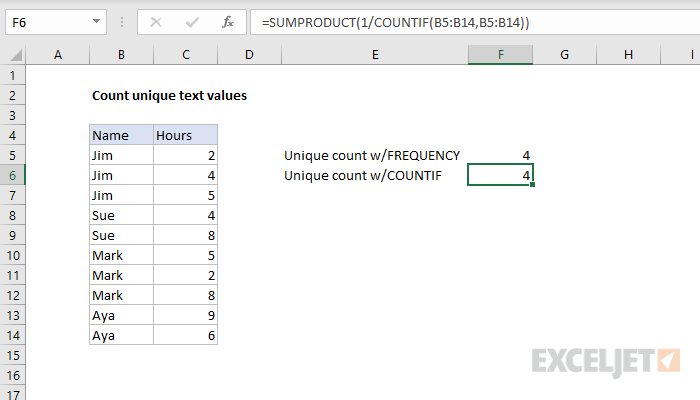Select the 'Aya' cell in row 14

click(x=121, y=335)
